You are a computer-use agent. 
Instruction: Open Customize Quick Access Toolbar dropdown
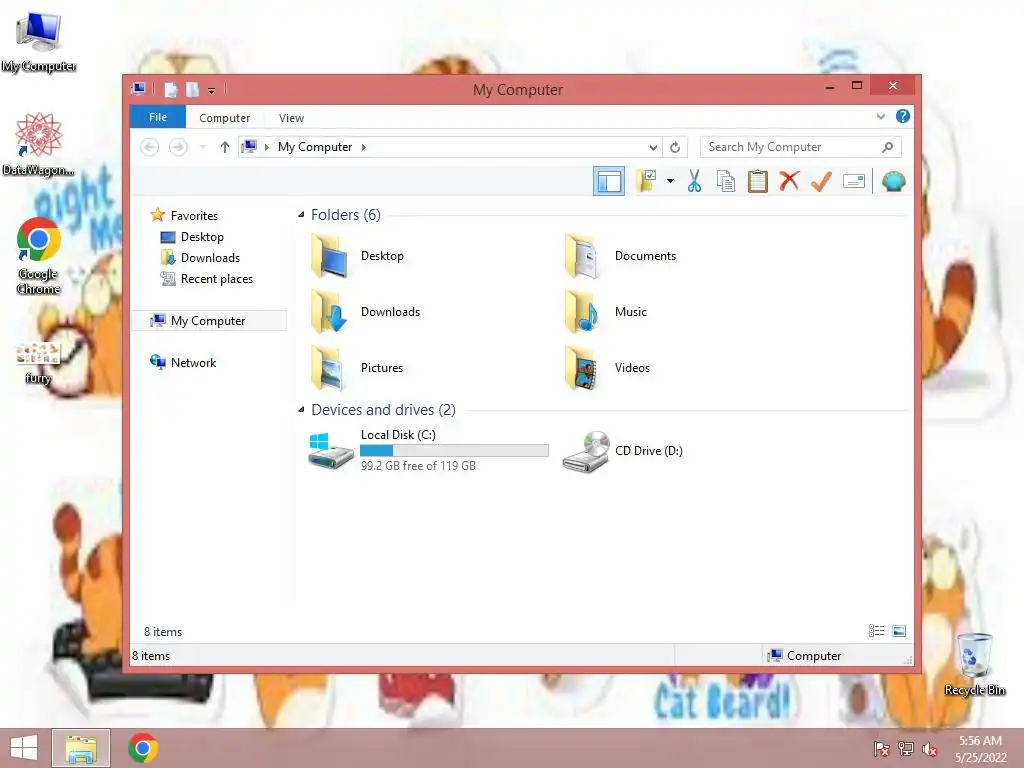tap(212, 90)
